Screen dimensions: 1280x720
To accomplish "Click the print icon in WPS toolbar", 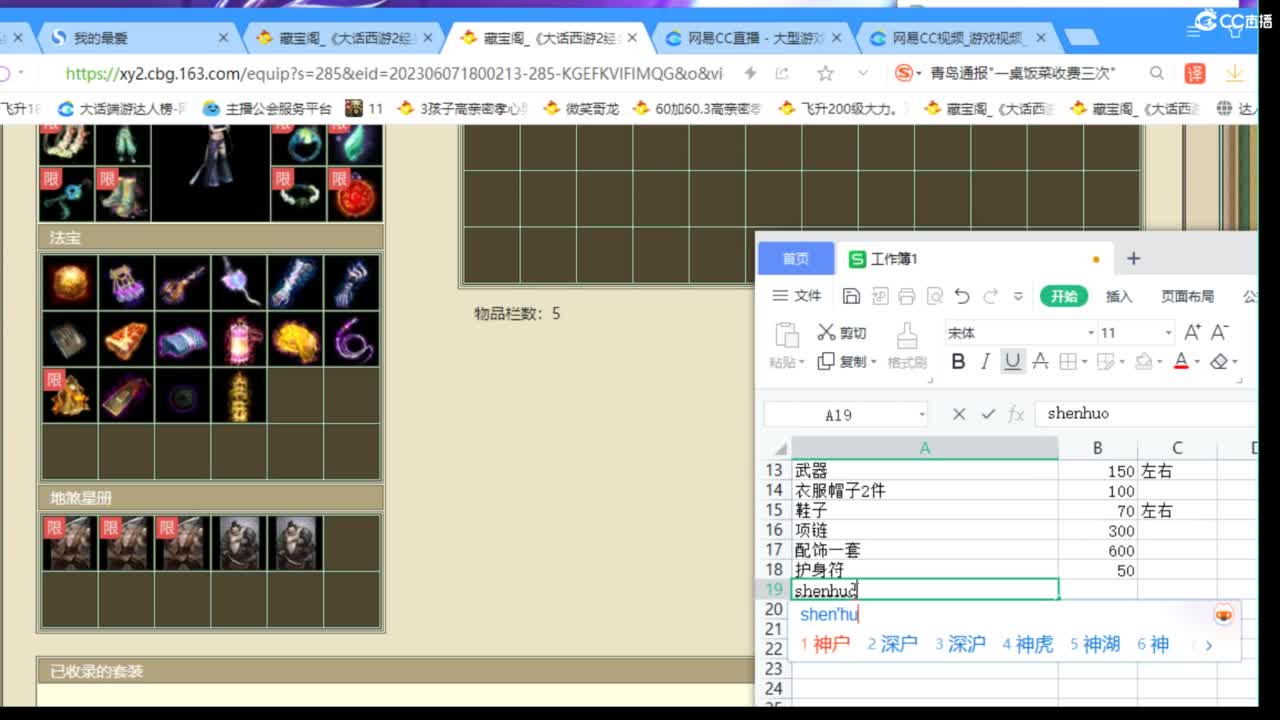I will point(907,296).
